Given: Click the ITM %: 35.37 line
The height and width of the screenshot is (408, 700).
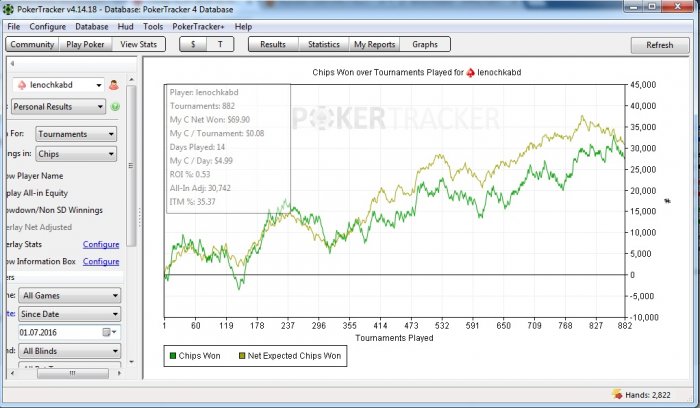Looking at the screenshot, I should click(192, 202).
